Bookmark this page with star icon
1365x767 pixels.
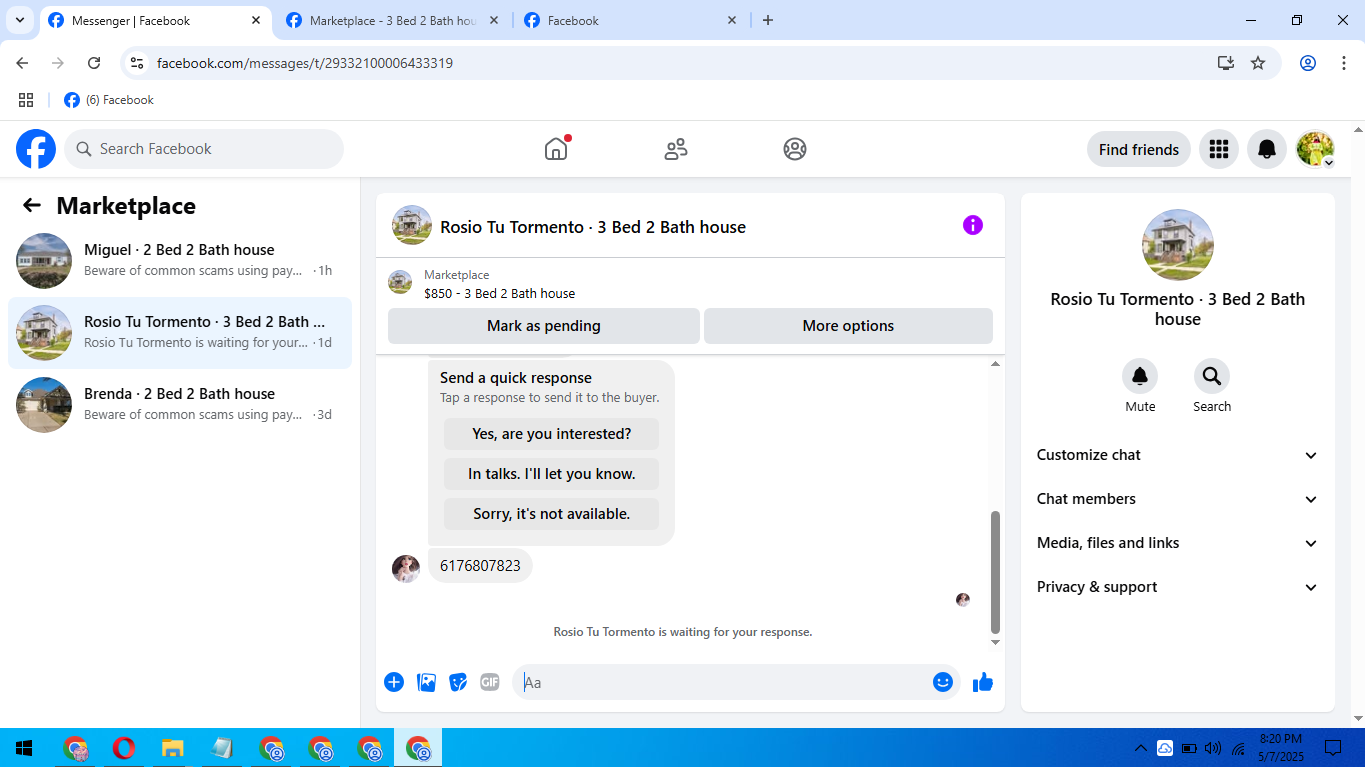[1258, 63]
